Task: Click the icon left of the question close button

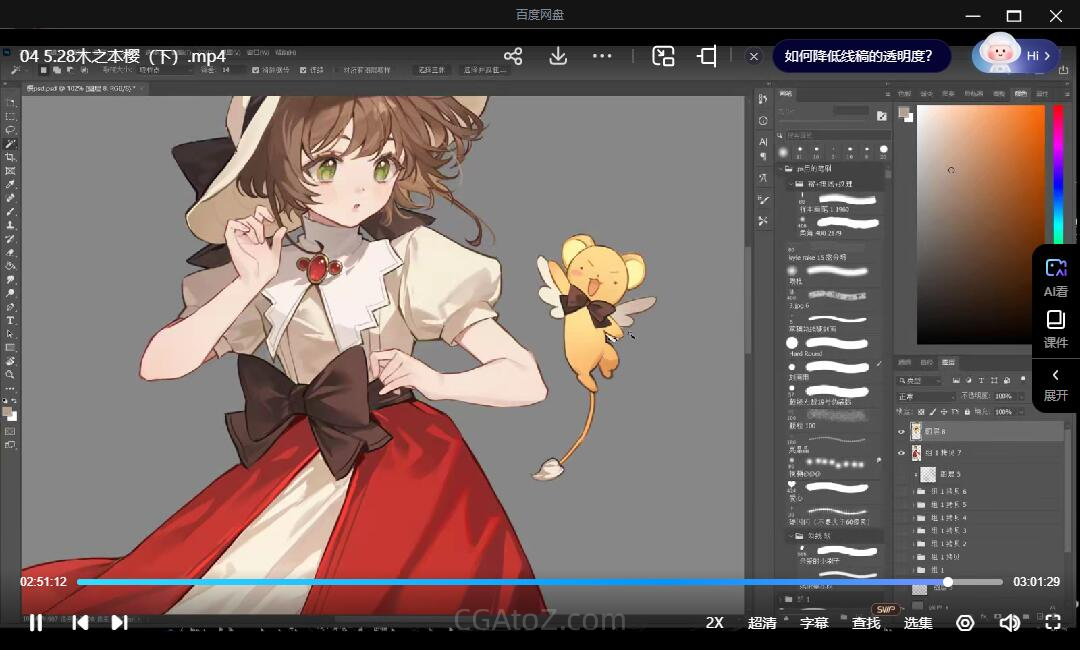Action: (x=707, y=56)
